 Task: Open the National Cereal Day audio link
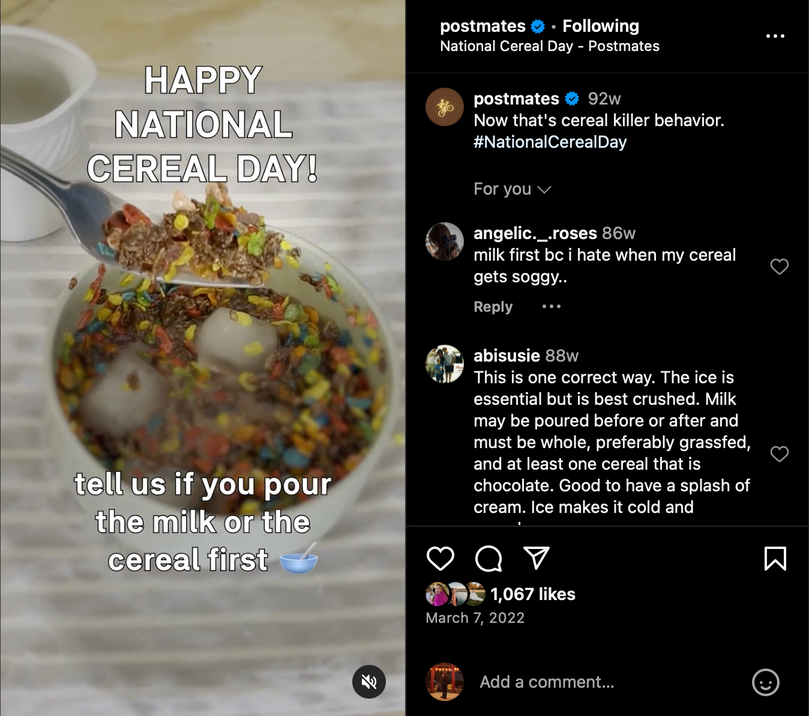click(549, 46)
